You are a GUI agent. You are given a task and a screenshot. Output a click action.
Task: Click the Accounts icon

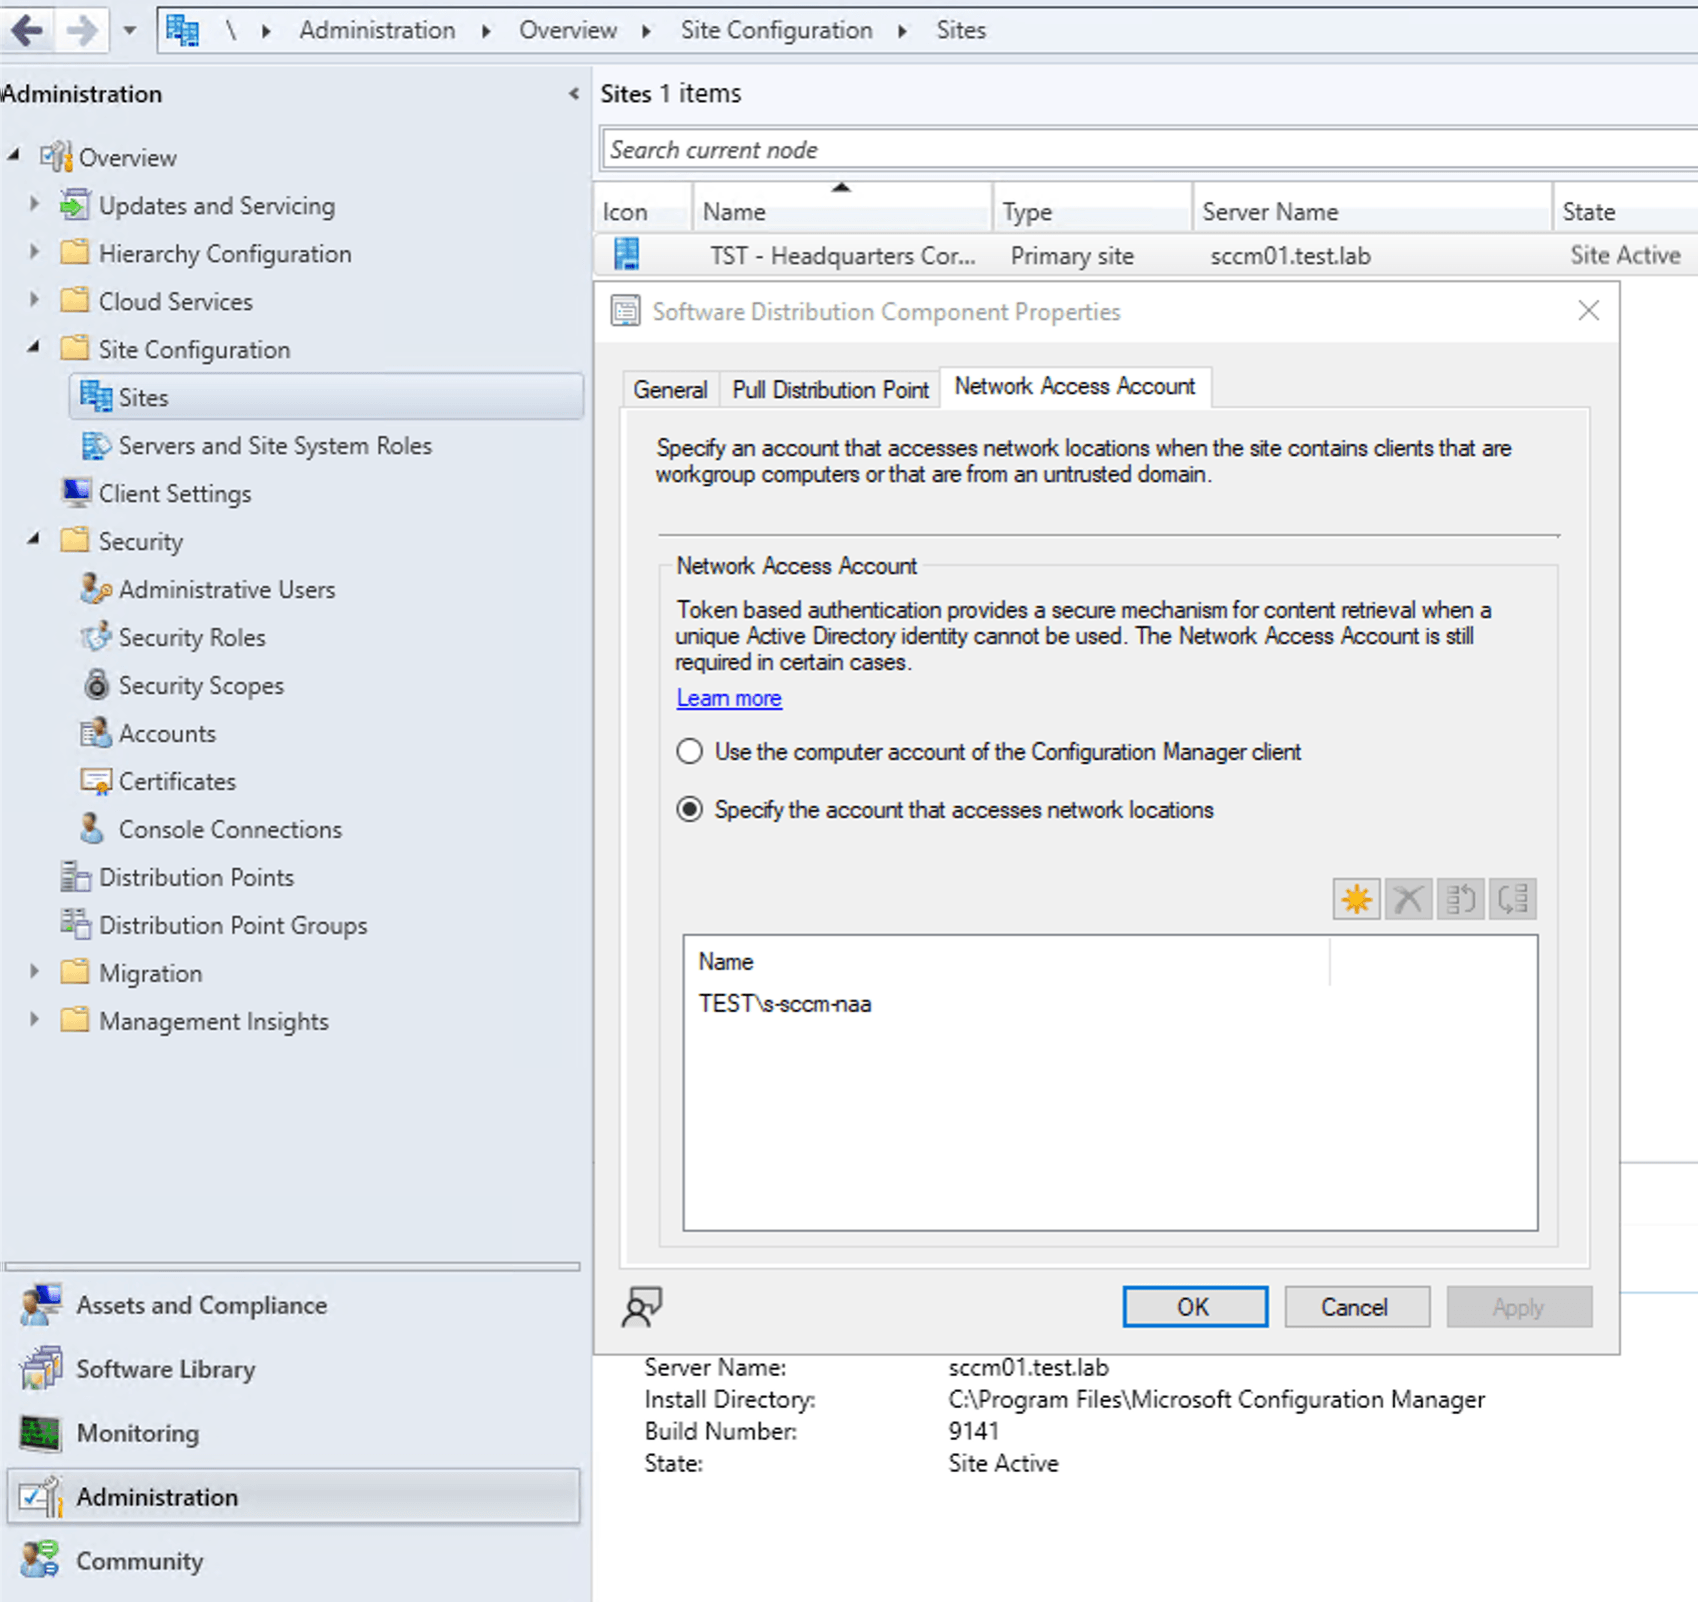(96, 733)
